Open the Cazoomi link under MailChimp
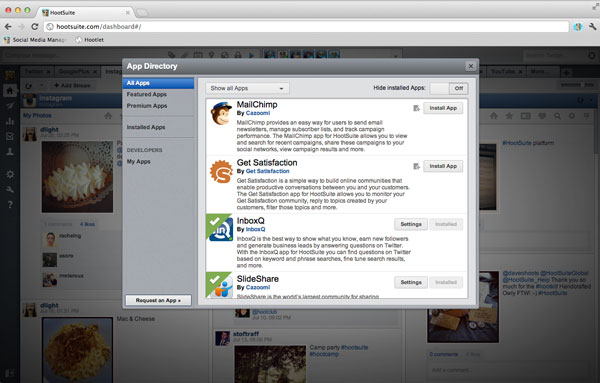This screenshot has height=383, width=600. [x=258, y=113]
